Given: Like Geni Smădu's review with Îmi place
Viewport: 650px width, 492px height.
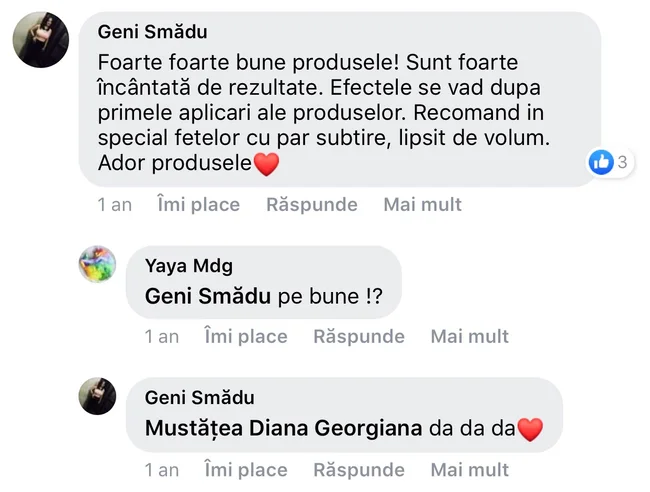Looking at the screenshot, I should pyautogui.click(x=198, y=205).
